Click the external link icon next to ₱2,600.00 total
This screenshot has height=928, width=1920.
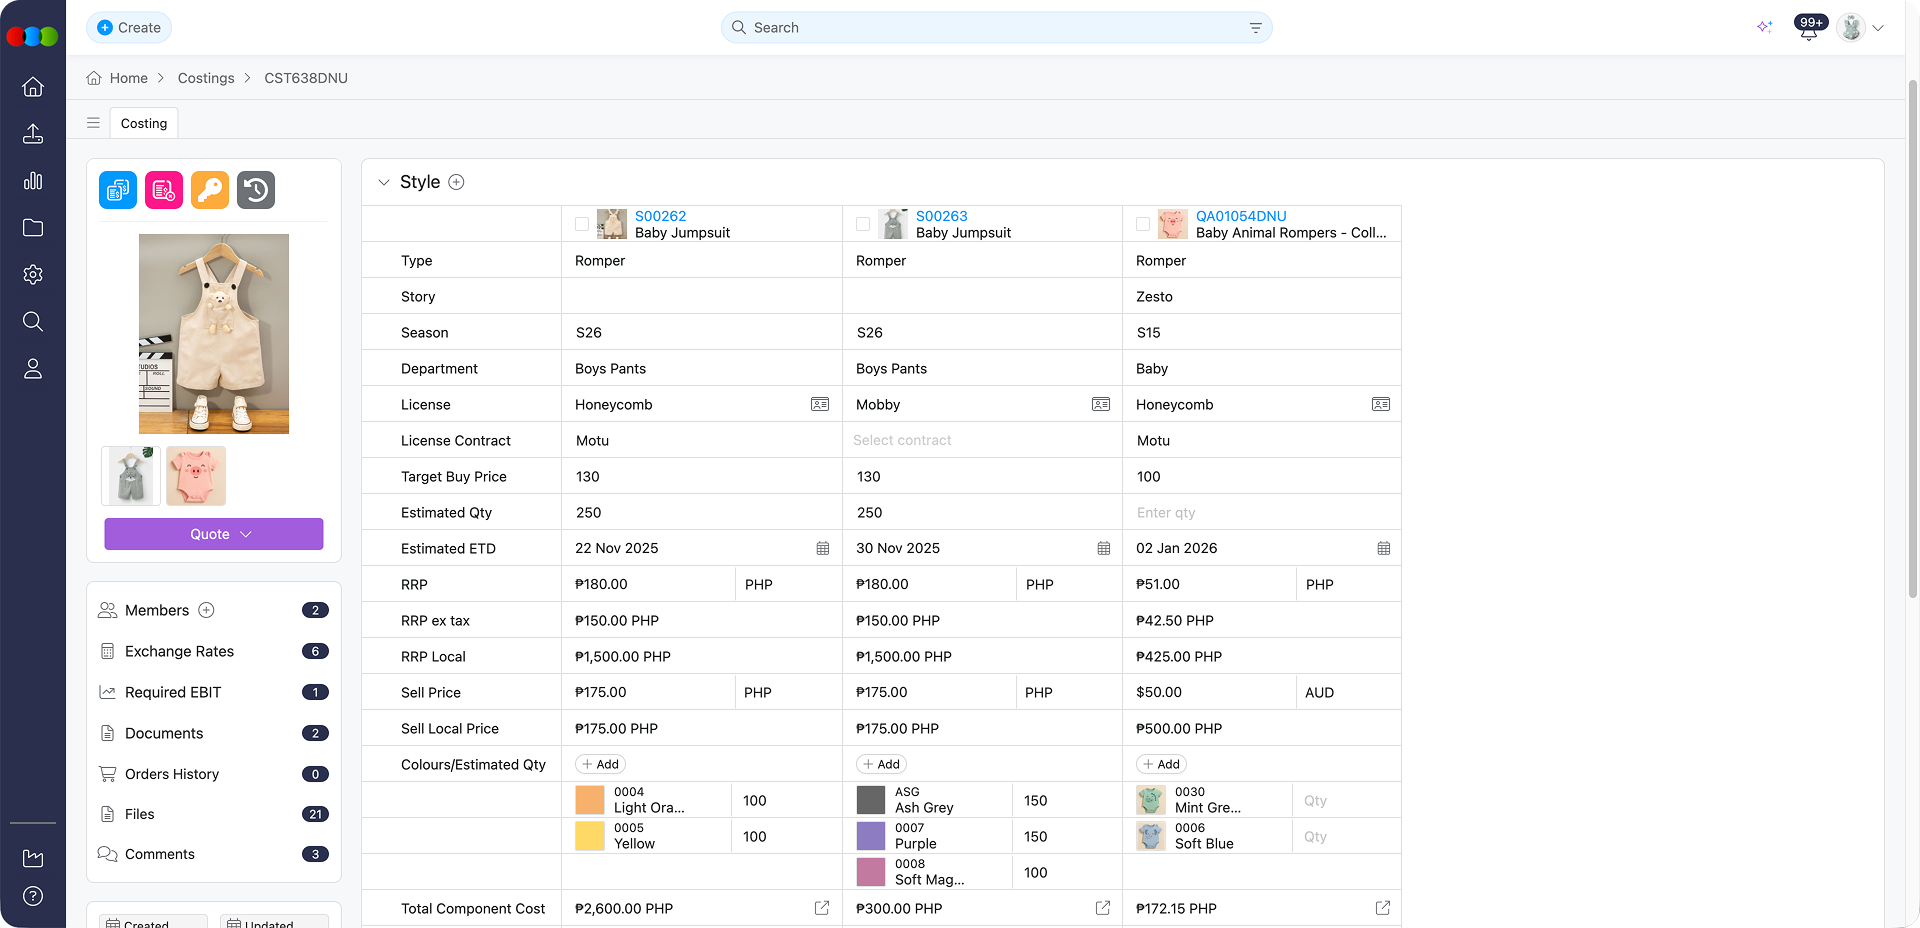pyautogui.click(x=822, y=908)
